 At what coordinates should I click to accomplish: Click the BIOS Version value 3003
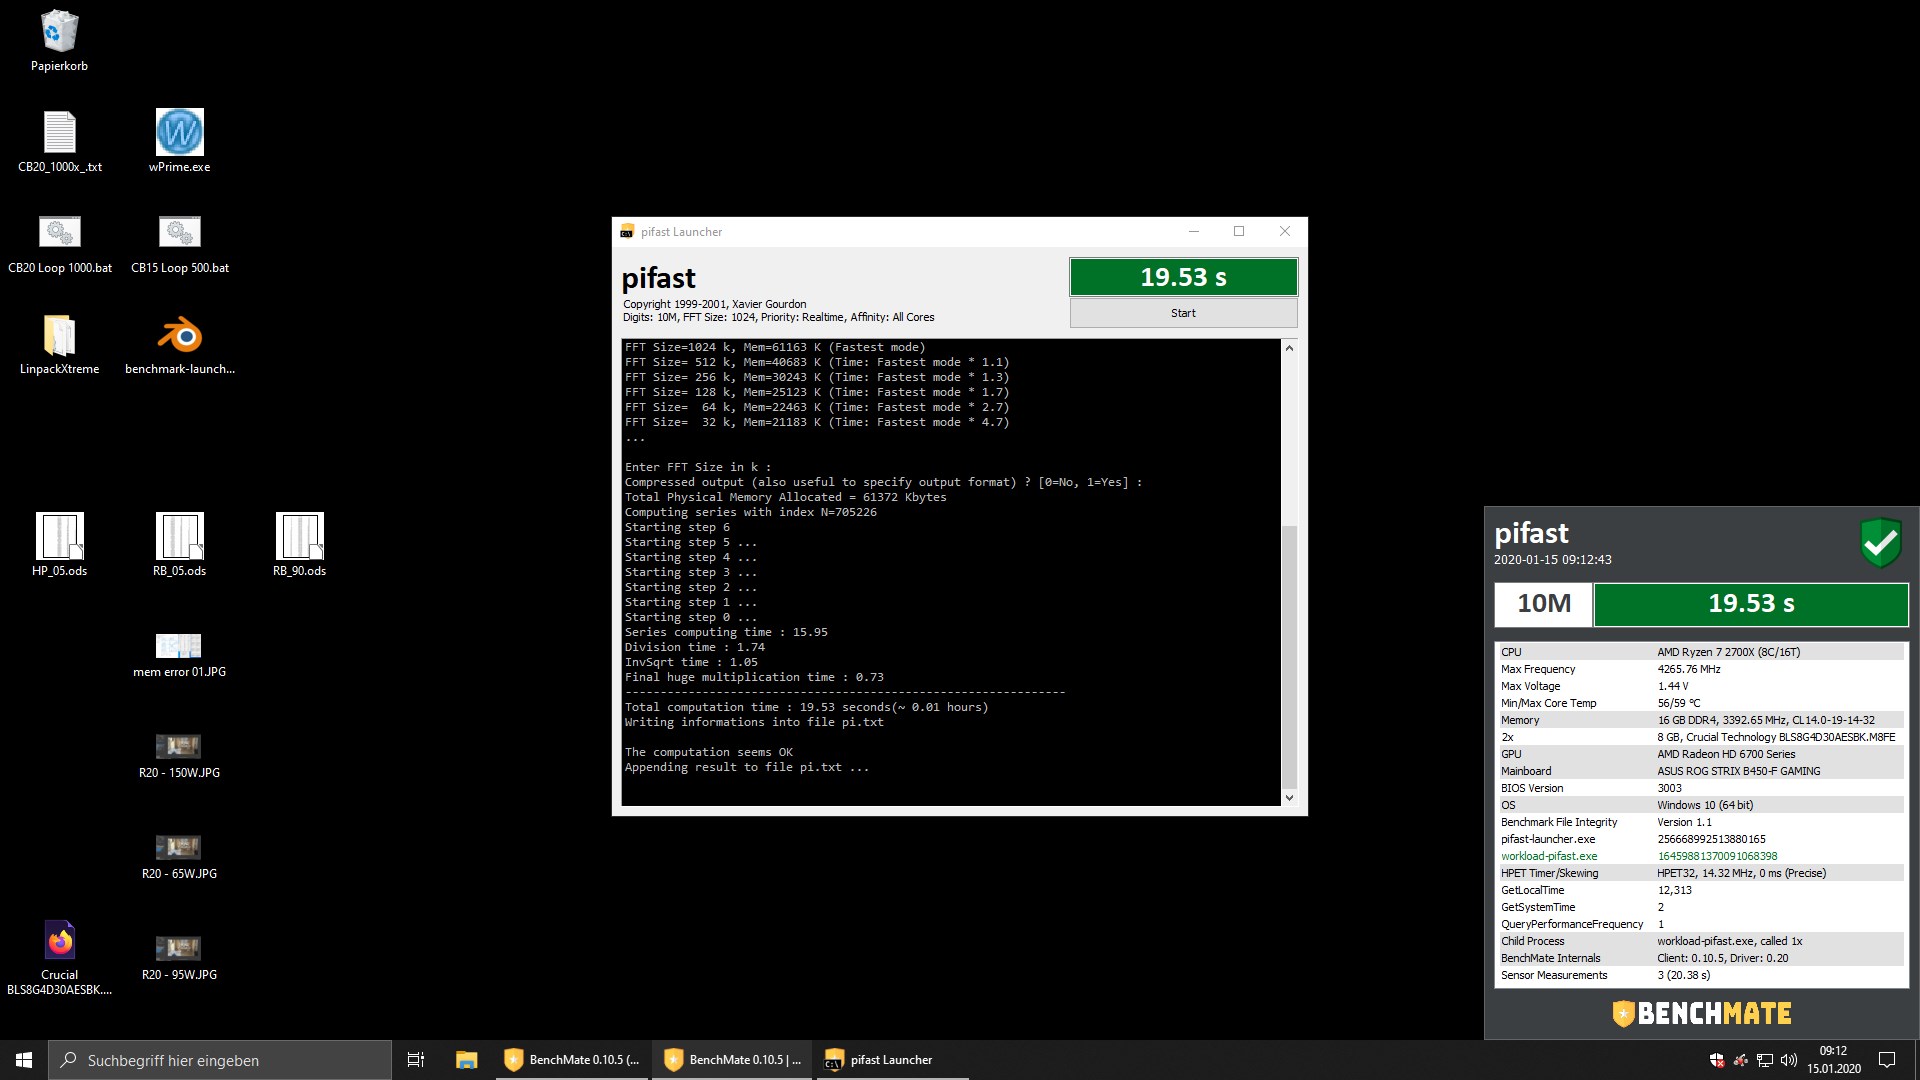pyautogui.click(x=1670, y=788)
